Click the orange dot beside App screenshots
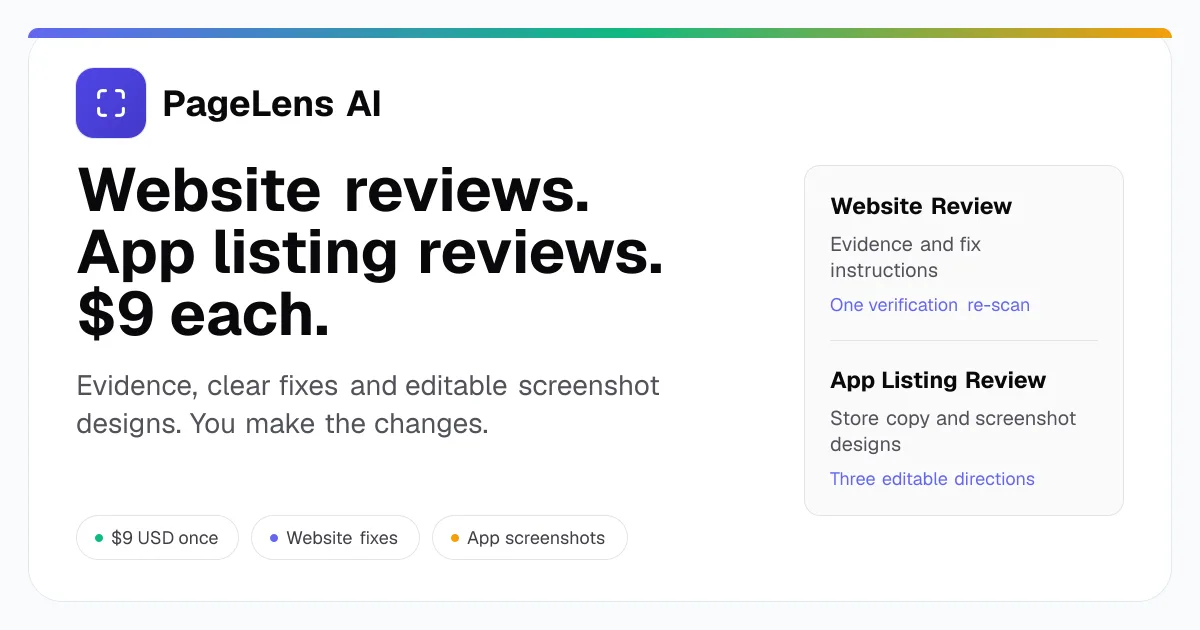Viewport: 1200px width, 630px height. 455,538
